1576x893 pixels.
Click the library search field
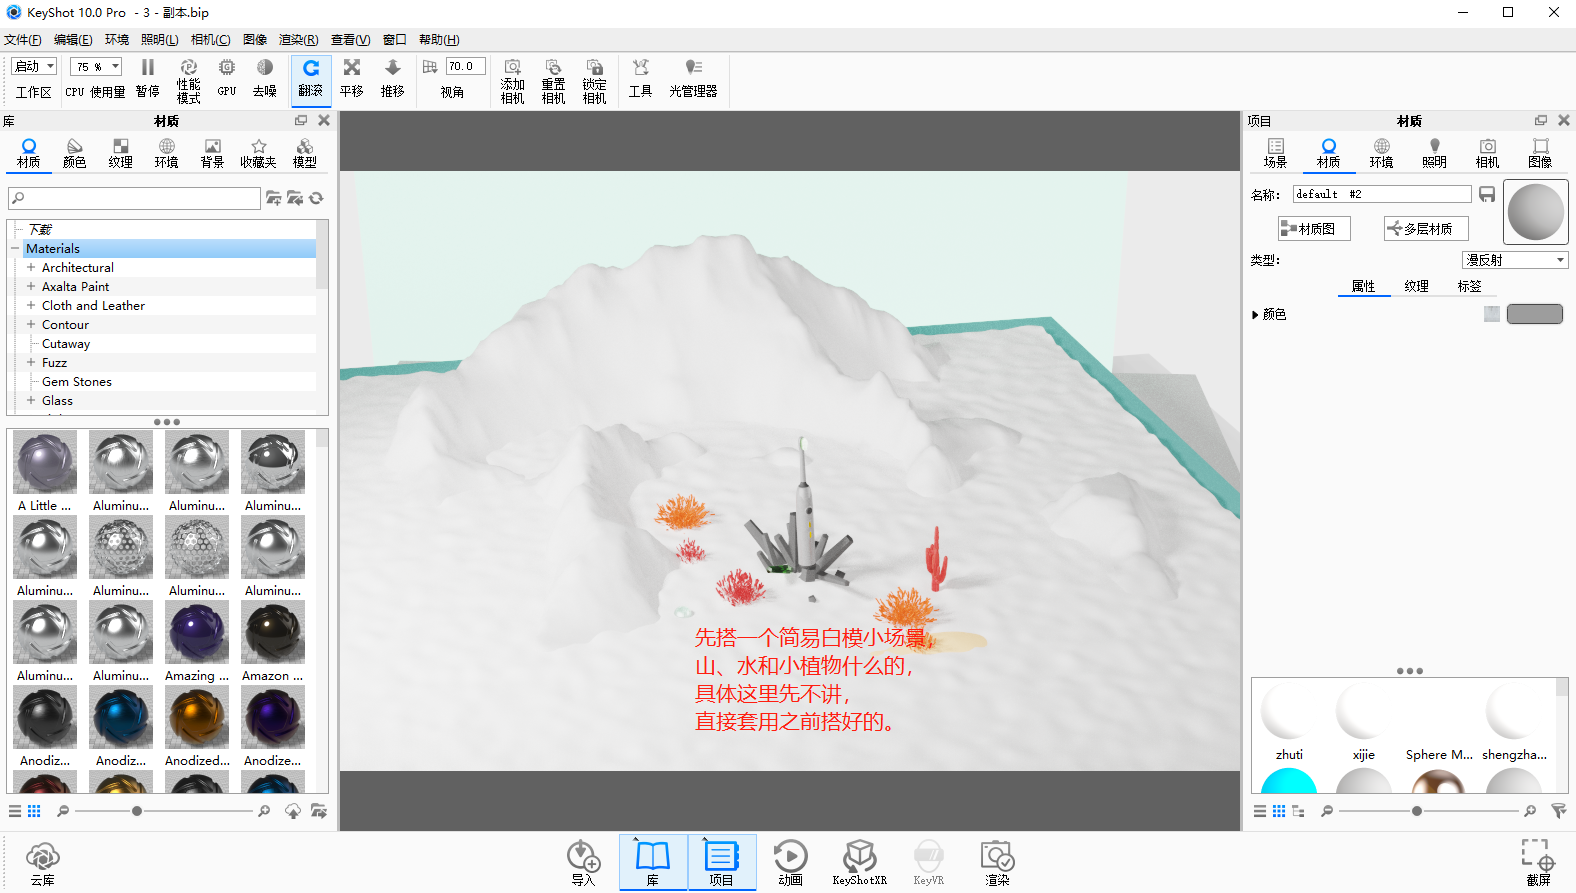pos(134,198)
